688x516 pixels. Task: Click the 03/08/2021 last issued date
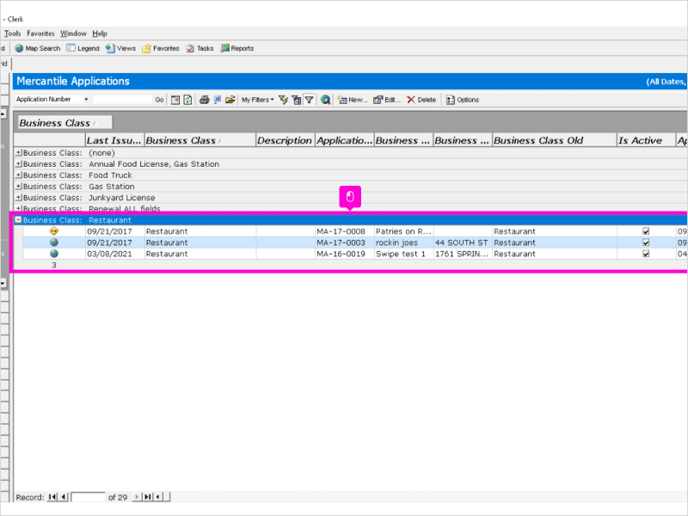click(109, 254)
